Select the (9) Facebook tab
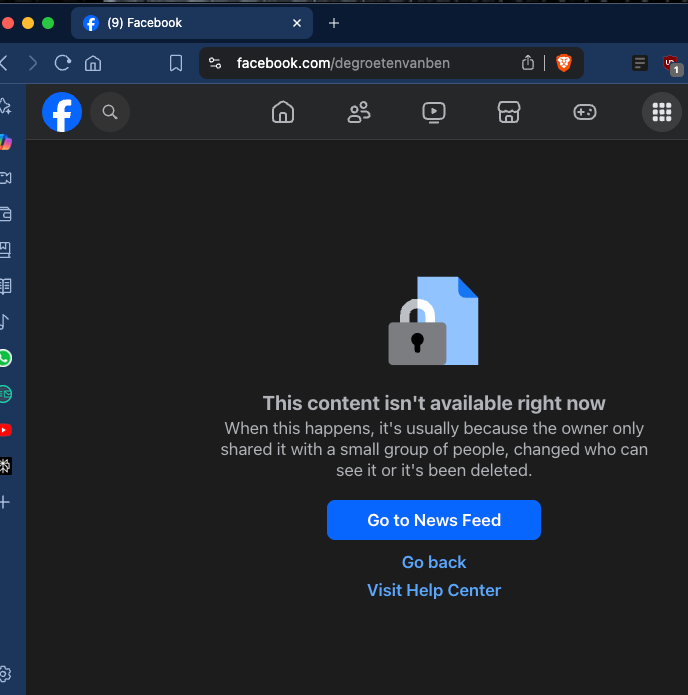Screen dimensions: 688x695 pyautogui.click(x=192, y=23)
